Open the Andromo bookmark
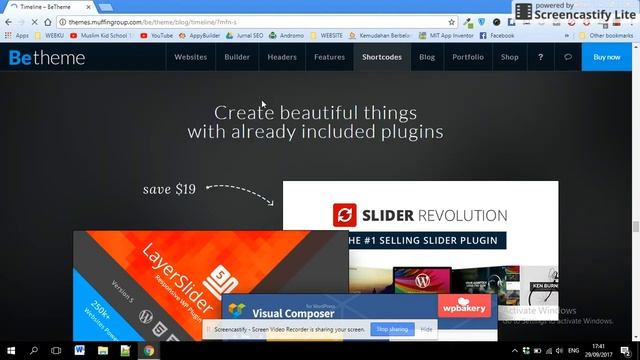 287,36
